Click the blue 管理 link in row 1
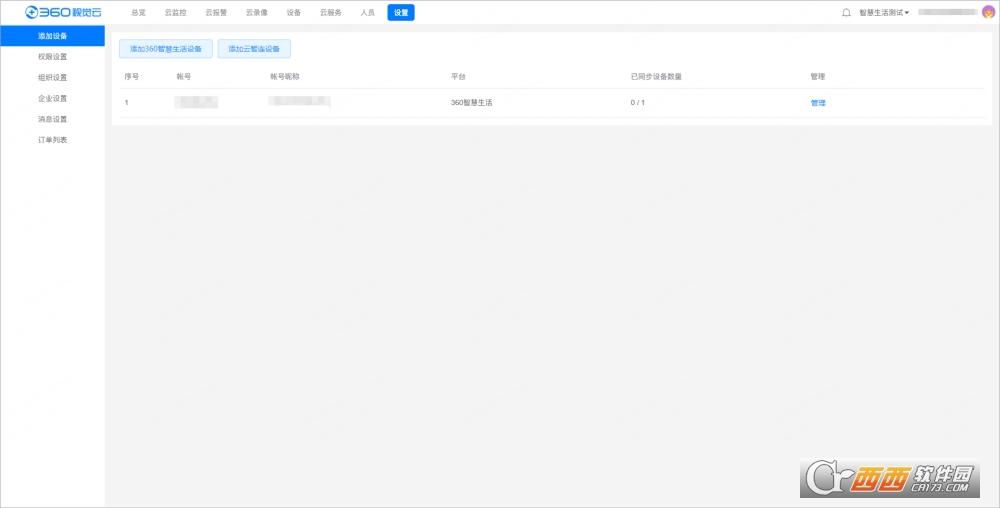The image size is (1000, 508). [x=818, y=103]
